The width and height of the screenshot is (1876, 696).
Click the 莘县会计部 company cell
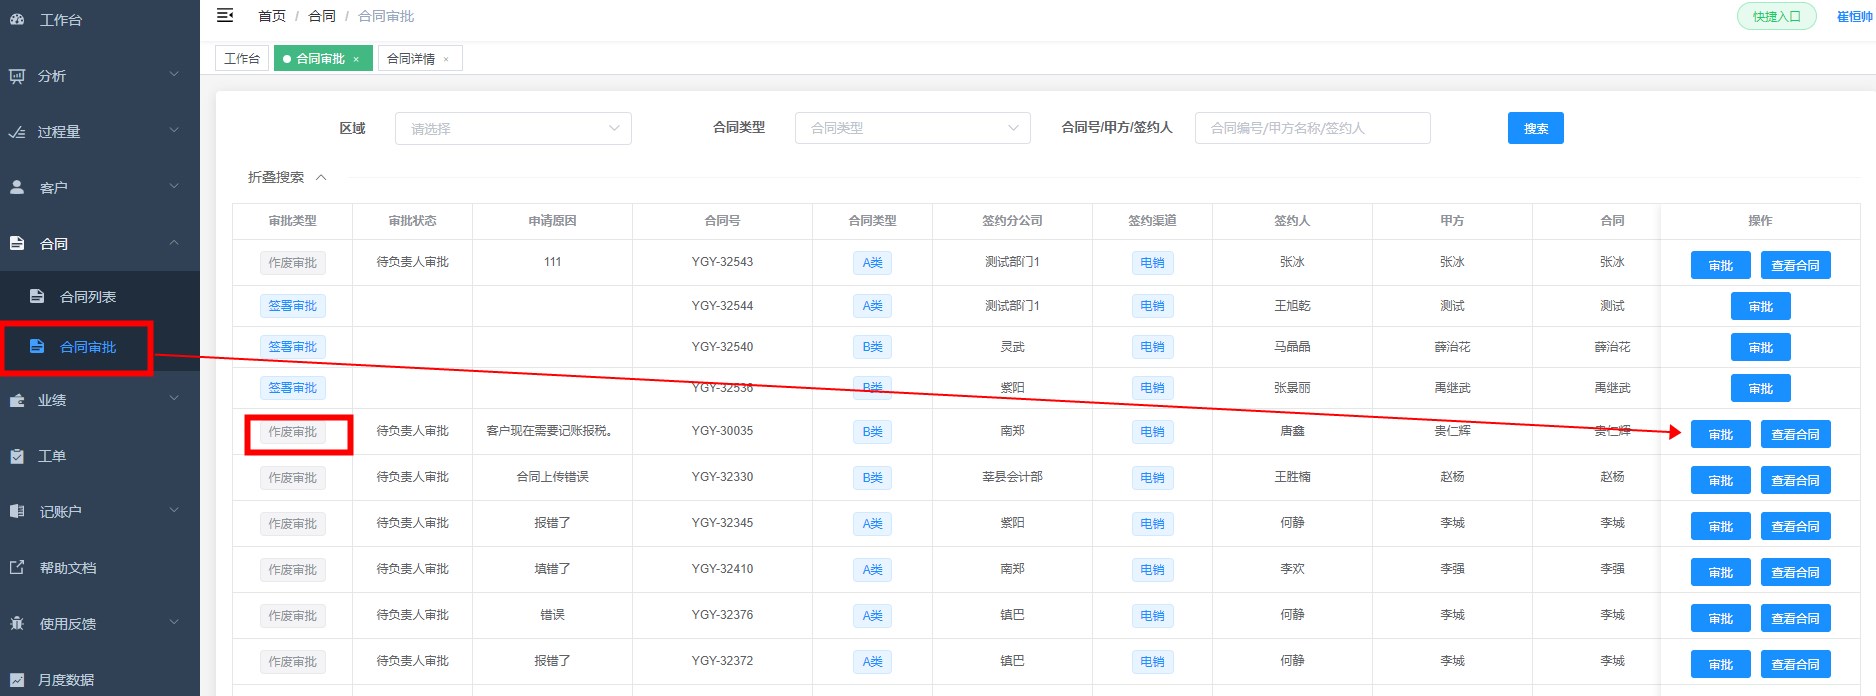point(1012,477)
